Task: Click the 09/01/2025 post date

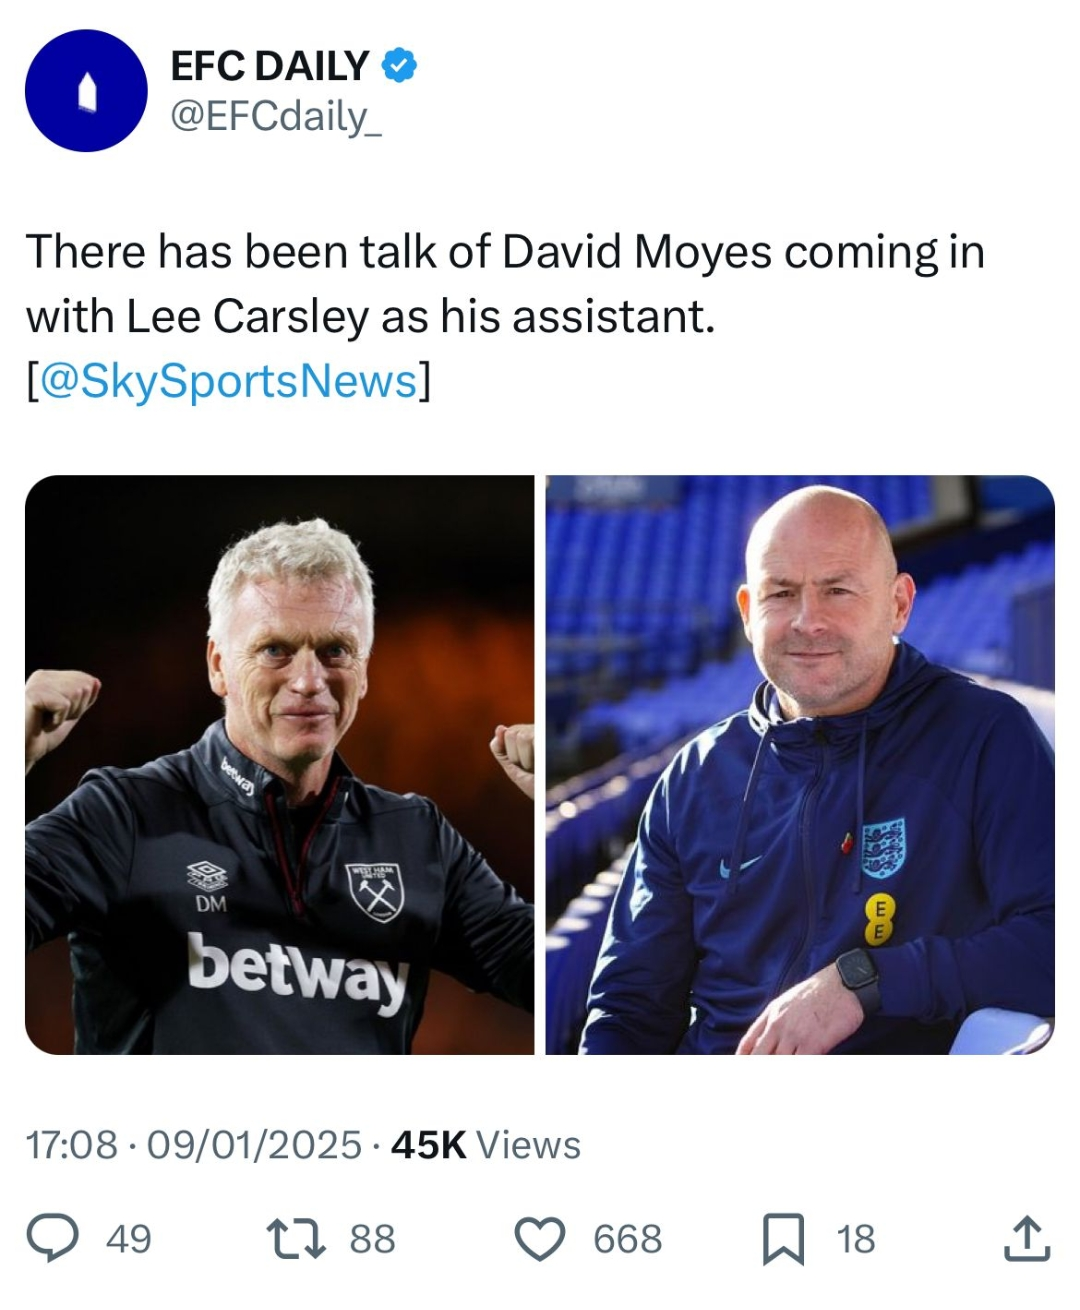Action: click(x=254, y=1145)
